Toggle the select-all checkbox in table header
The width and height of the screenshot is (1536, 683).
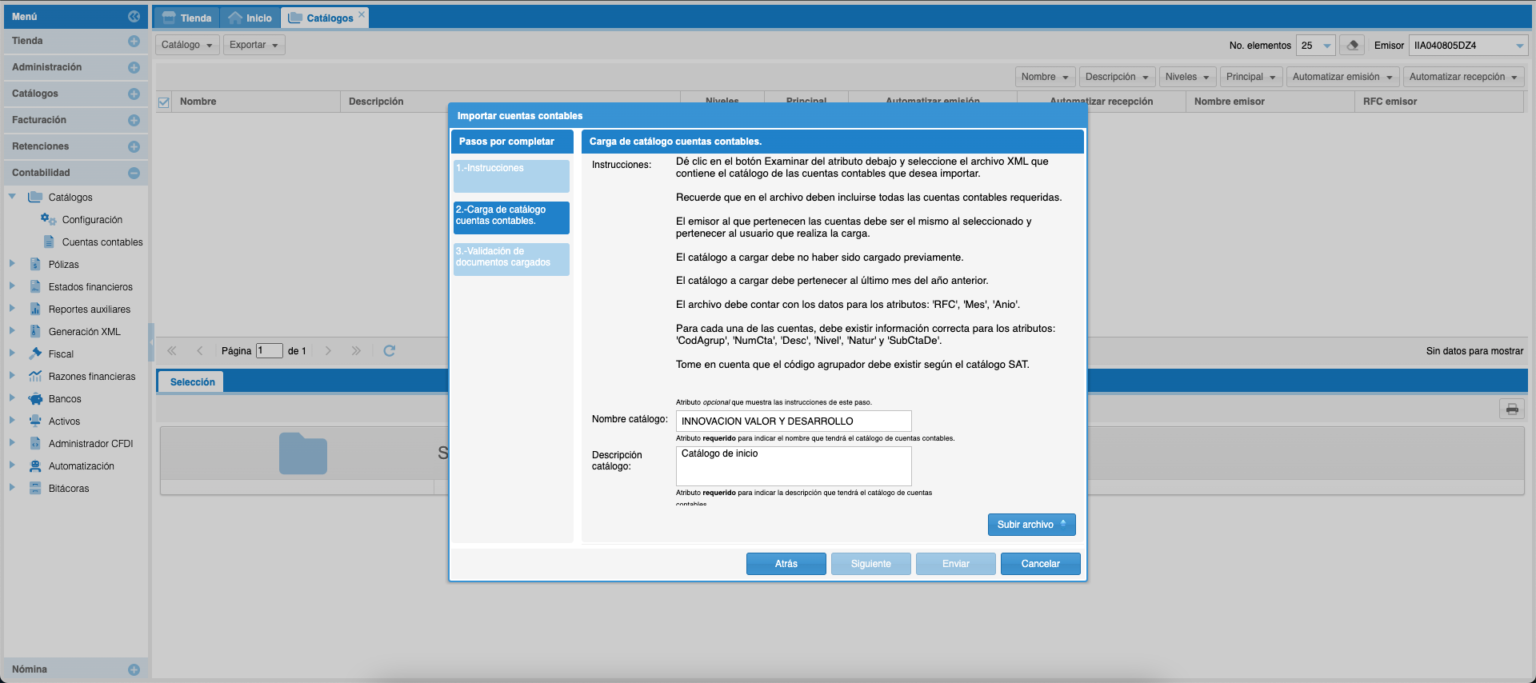165,101
